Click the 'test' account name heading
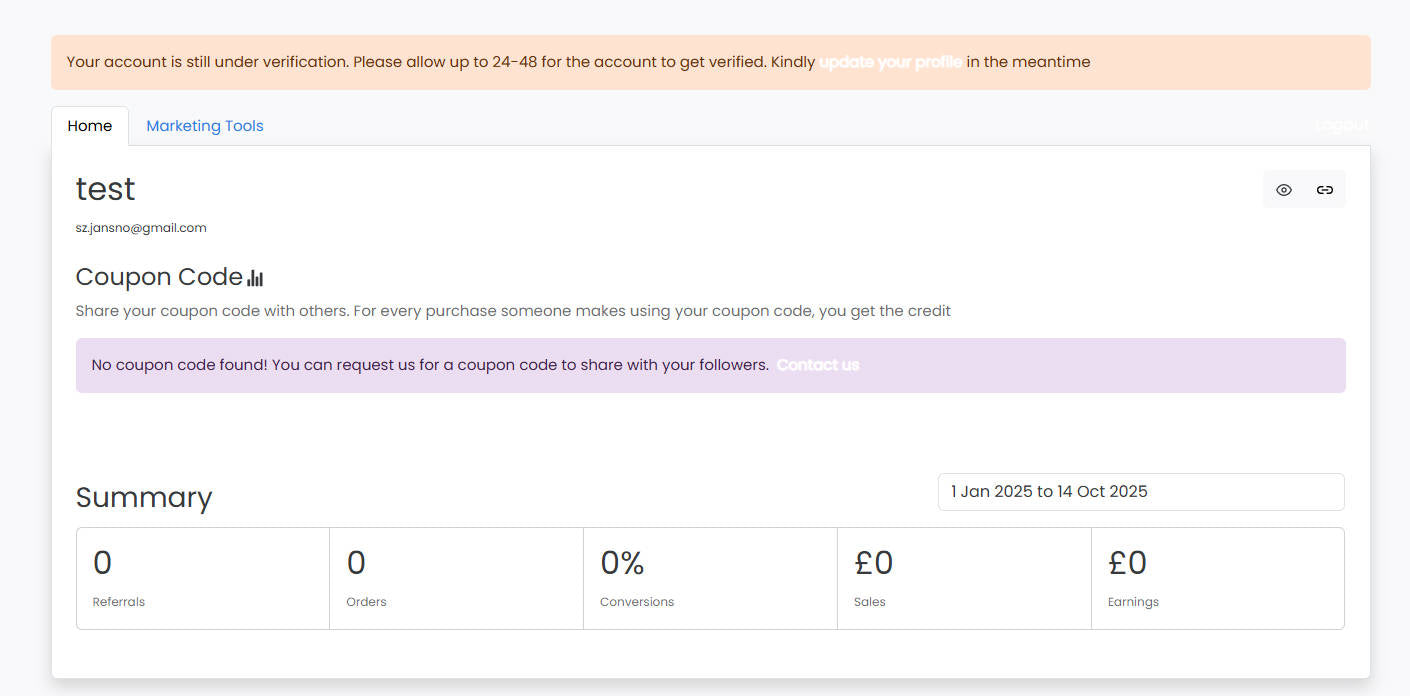Screen dimensions: 1410x696 pos(105,189)
